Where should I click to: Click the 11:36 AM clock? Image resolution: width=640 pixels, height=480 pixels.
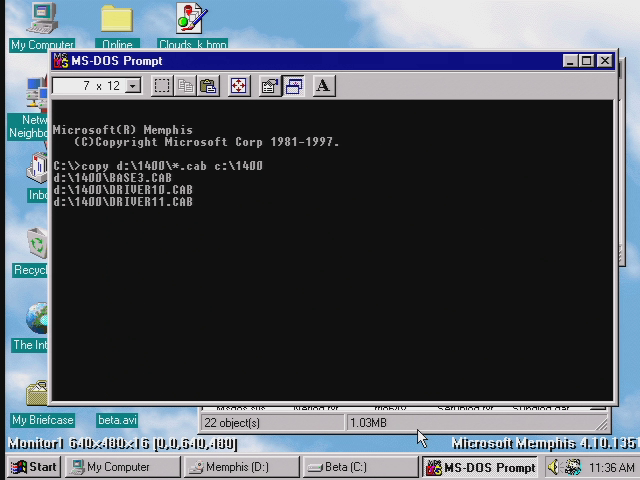[612, 467]
